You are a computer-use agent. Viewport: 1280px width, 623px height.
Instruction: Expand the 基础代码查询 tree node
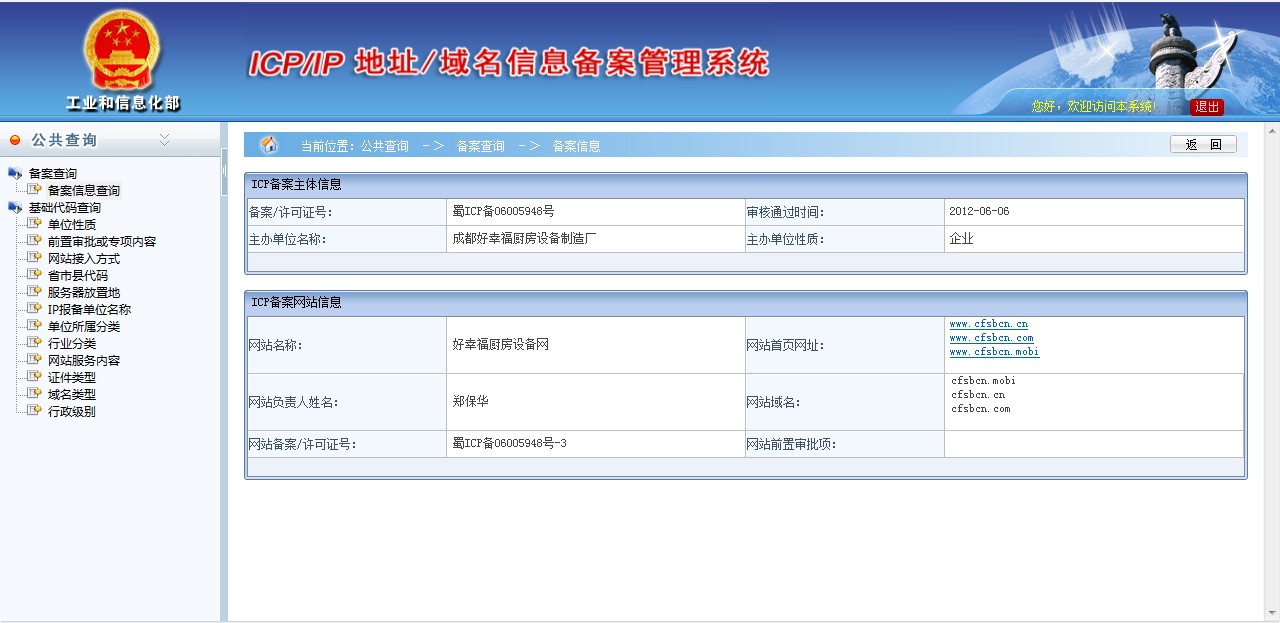pos(64,208)
